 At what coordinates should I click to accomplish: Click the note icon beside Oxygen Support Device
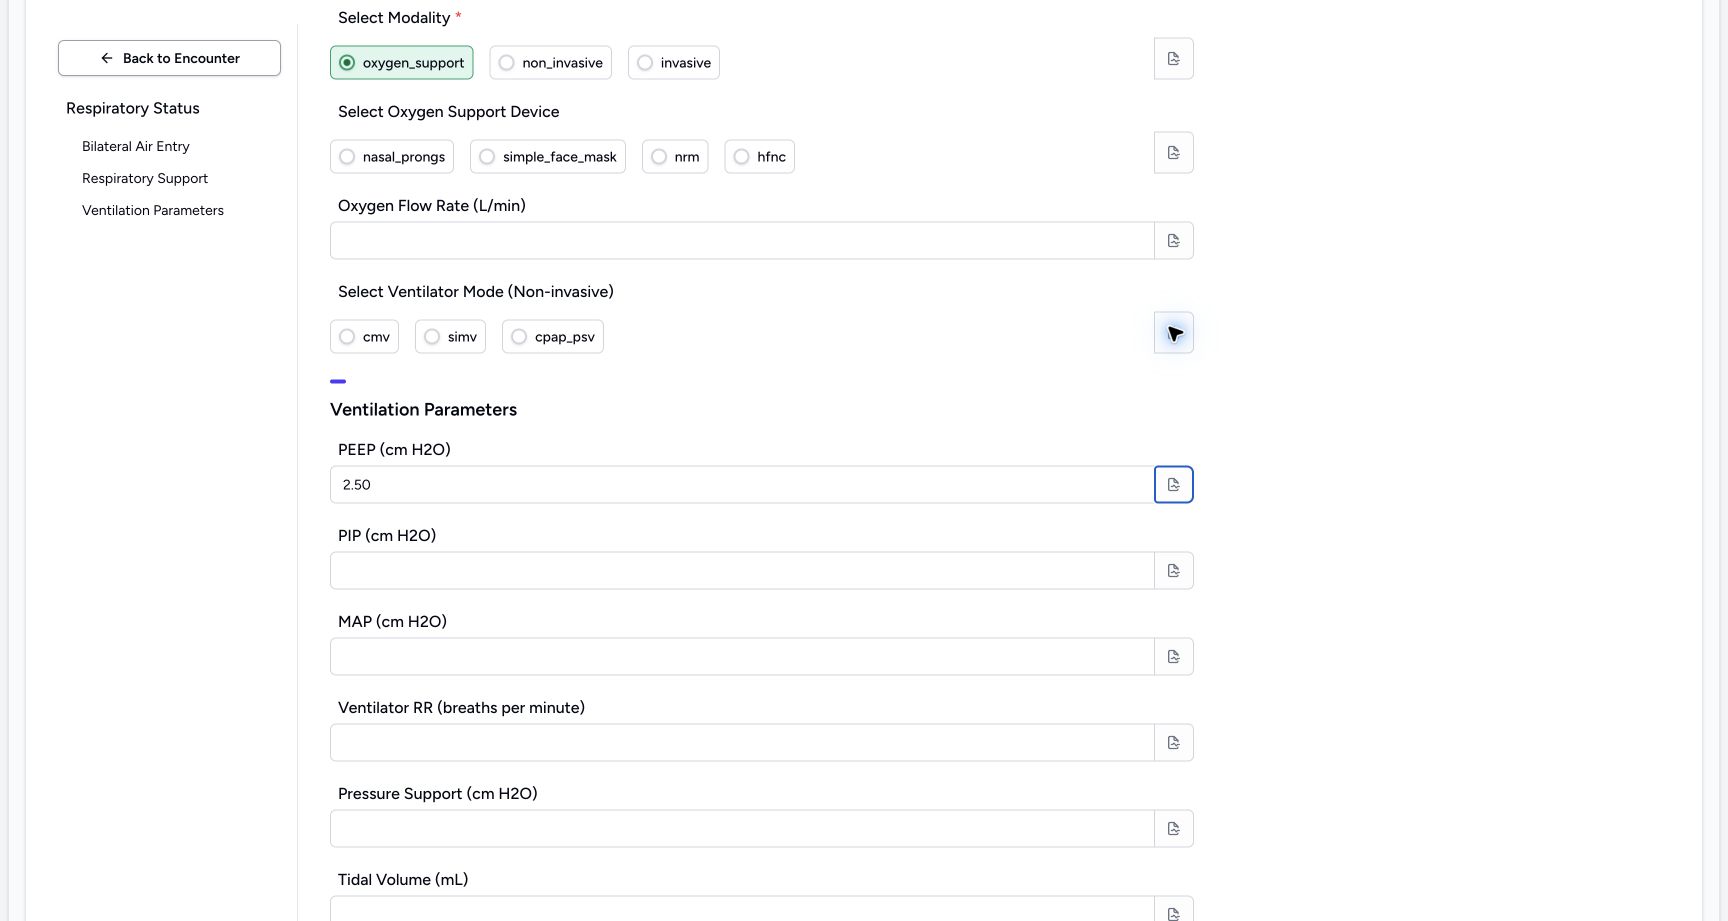(1174, 153)
